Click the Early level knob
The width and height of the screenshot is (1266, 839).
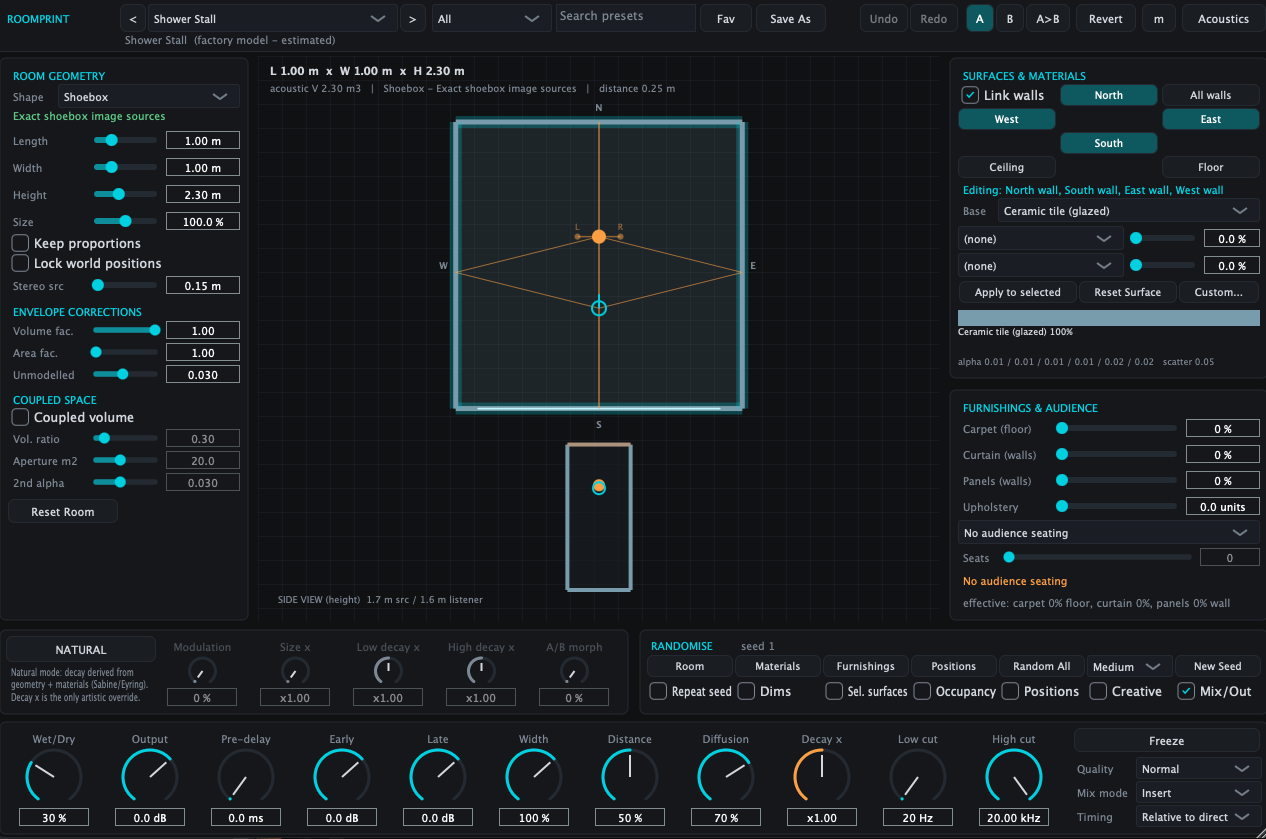(342, 778)
